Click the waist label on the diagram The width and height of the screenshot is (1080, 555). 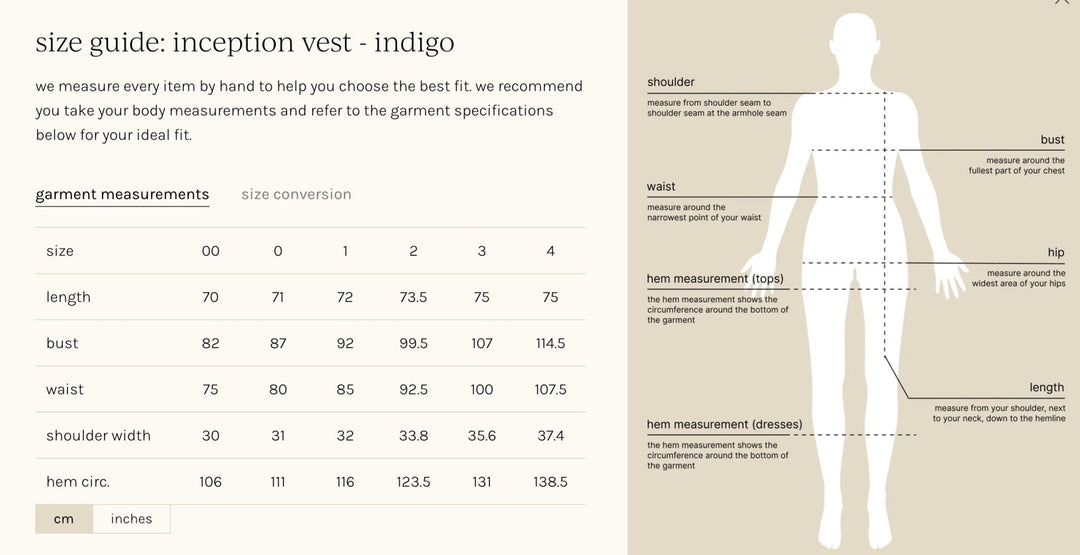661,187
